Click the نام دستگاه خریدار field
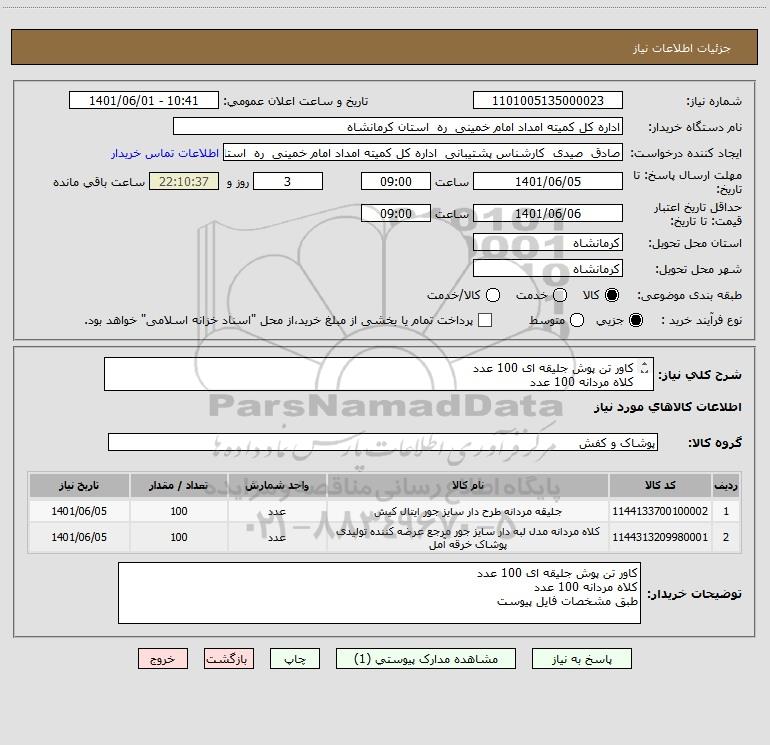This screenshot has height=745, width=770. tap(398, 127)
